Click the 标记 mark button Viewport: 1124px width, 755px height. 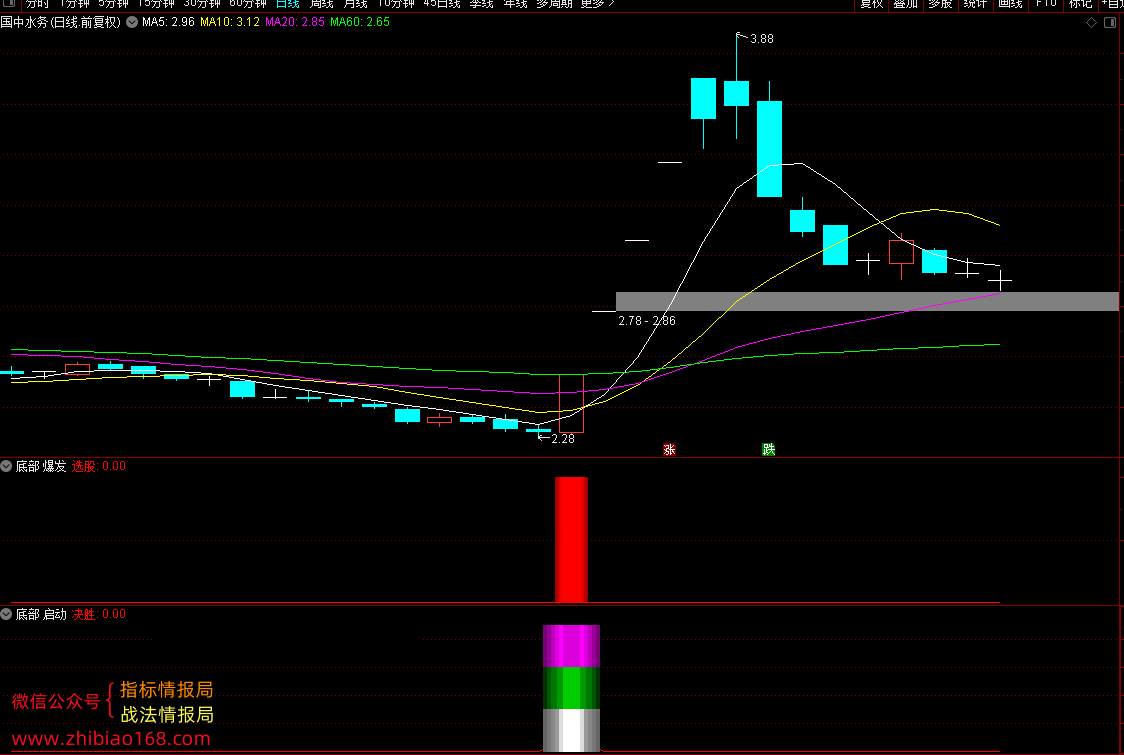click(x=1080, y=4)
